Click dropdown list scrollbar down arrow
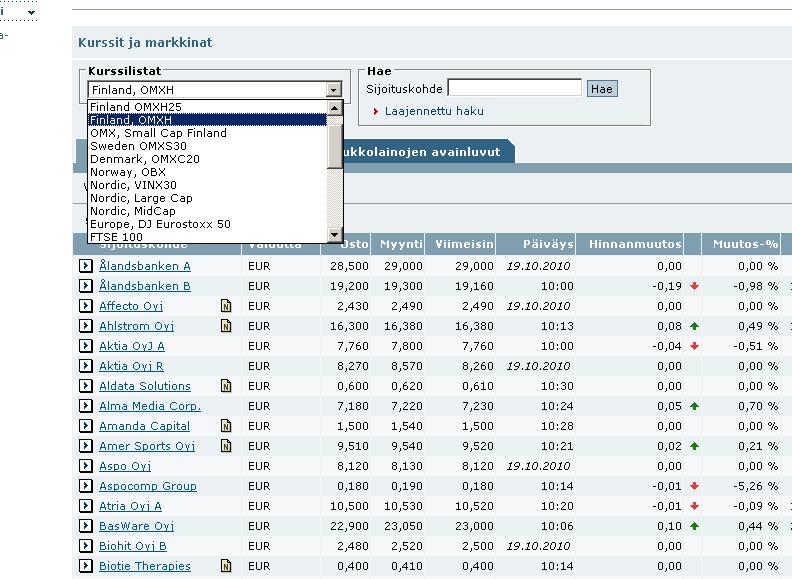792x579 pixels. pos(335,235)
